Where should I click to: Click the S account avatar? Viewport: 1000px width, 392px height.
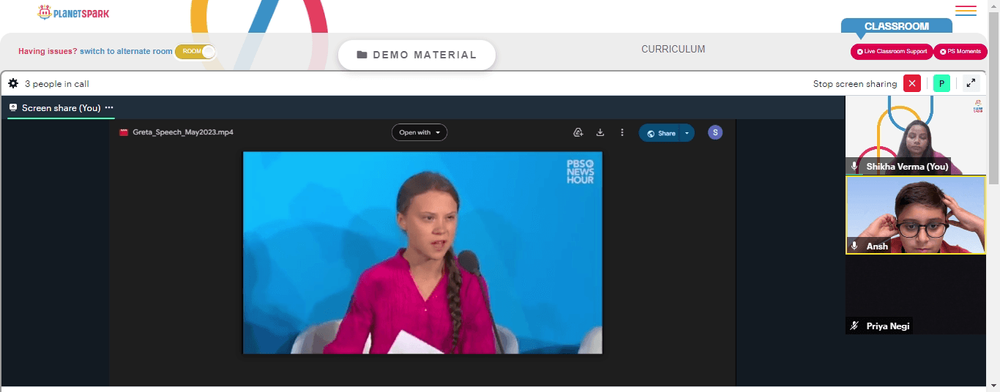[x=716, y=133]
